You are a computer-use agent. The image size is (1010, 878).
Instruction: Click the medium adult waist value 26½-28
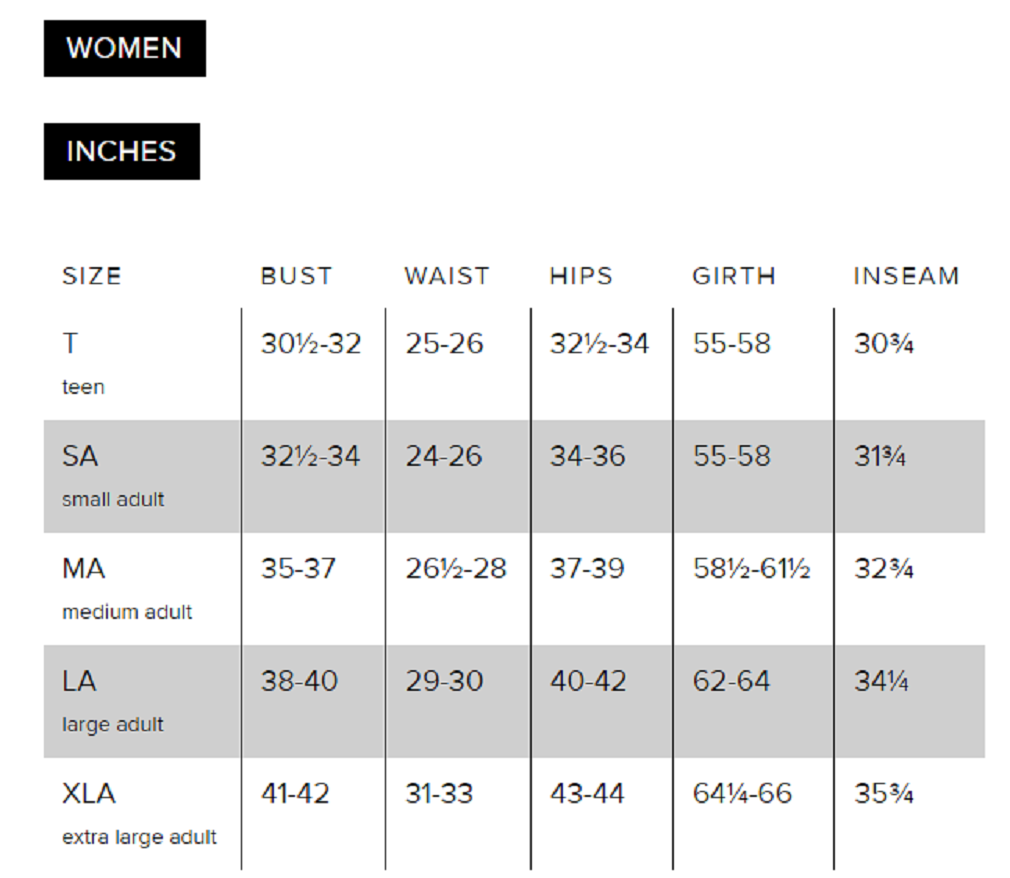(x=456, y=569)
